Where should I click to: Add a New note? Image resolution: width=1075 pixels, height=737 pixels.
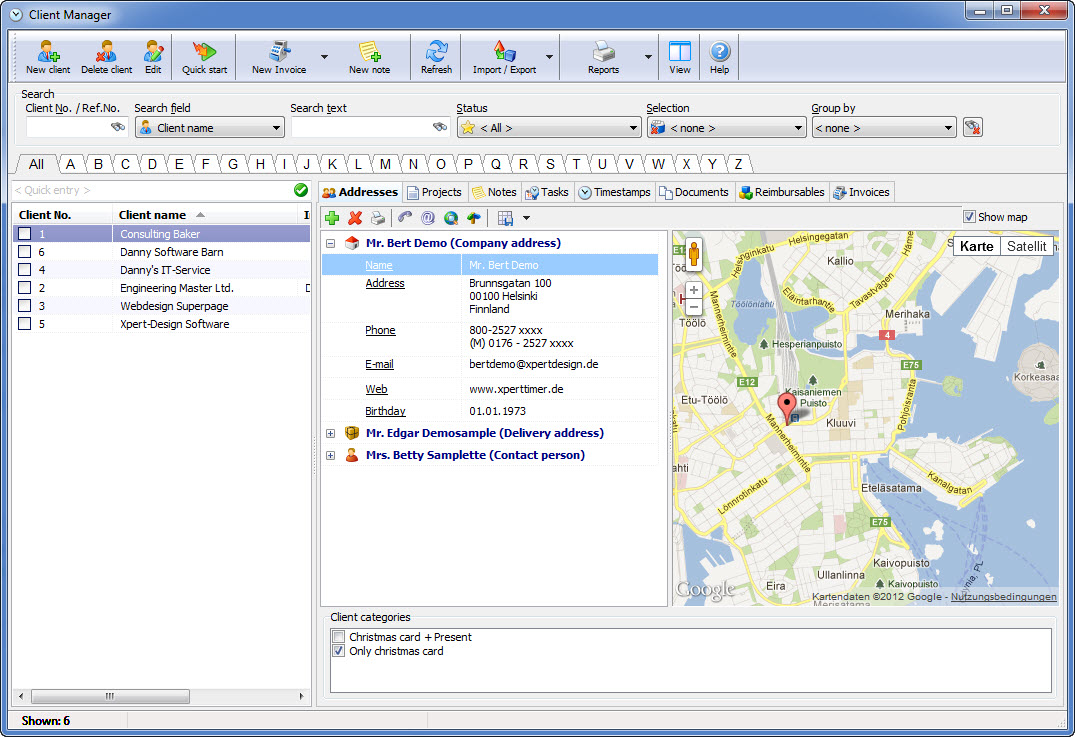pyautogui.click(x=370, y=57)
